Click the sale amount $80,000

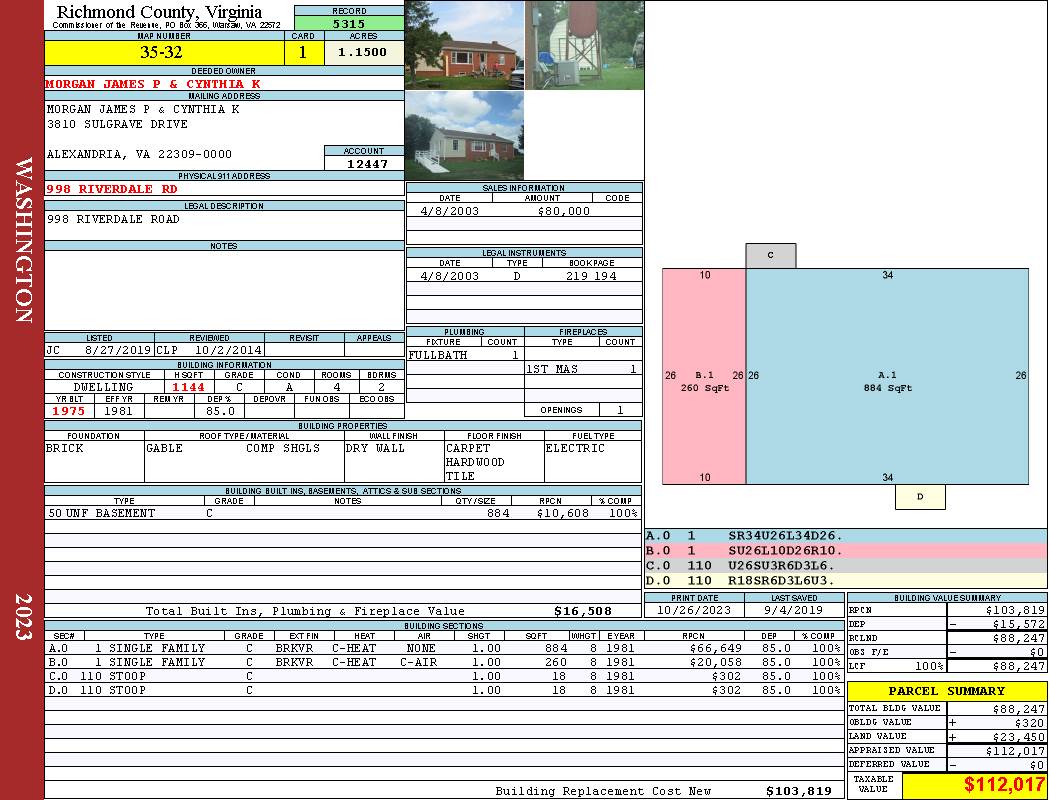point(563,211)
